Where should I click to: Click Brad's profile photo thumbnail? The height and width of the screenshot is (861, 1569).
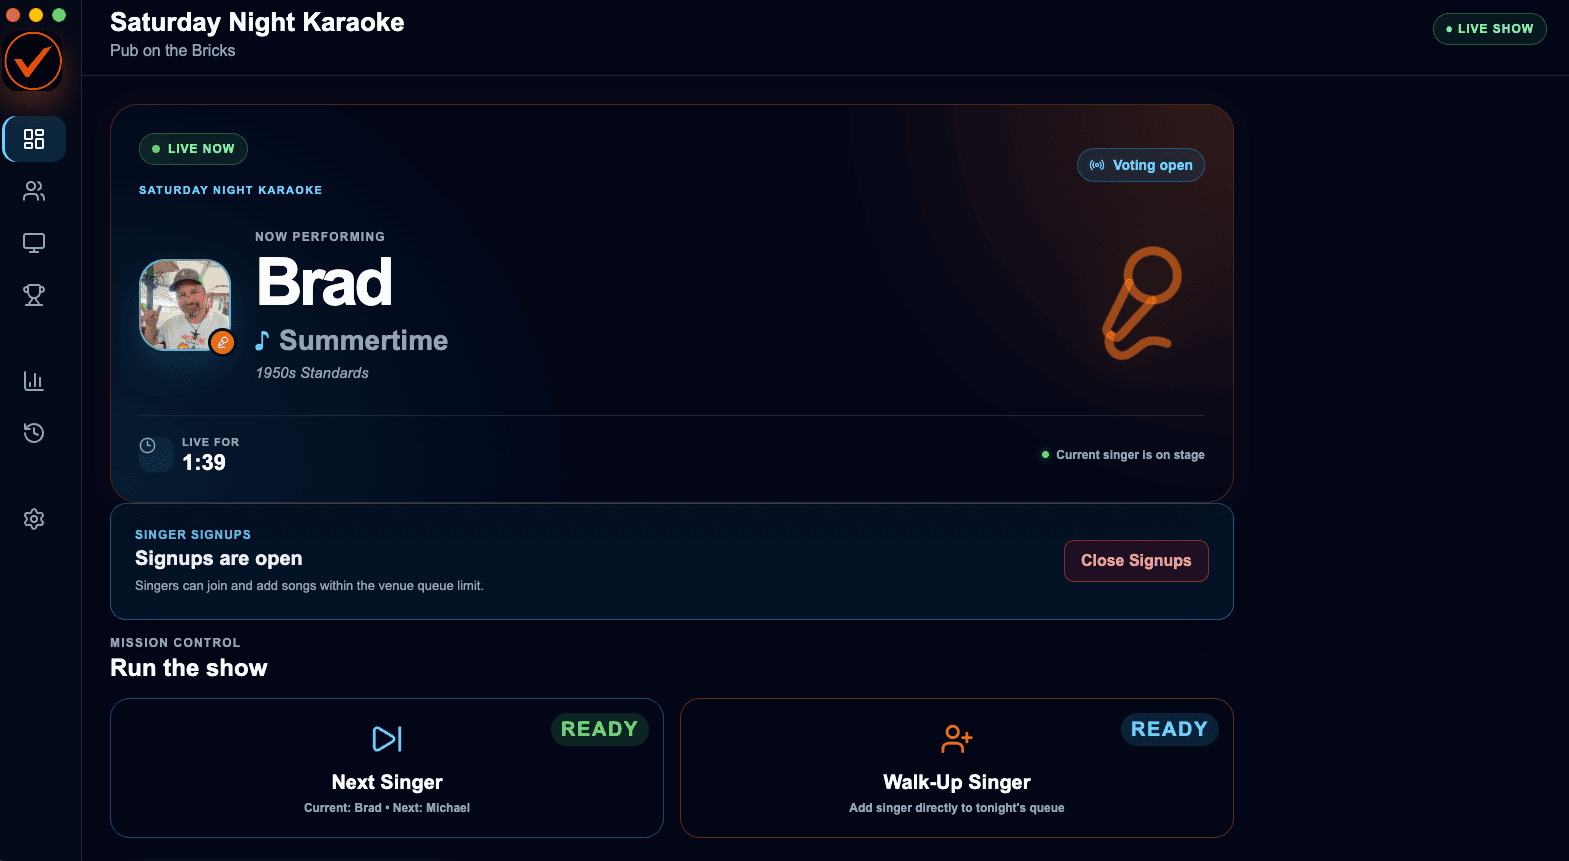(185, 305)
